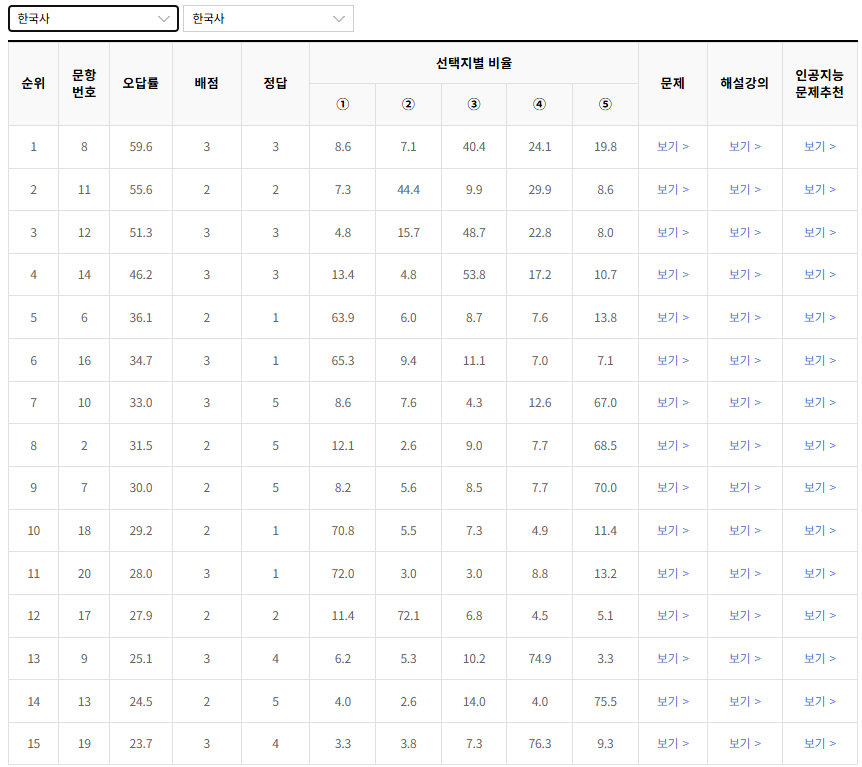Viewport: 862px width, 767px height.
Task: View 문제 for question 6 in rank 5
Action: point(673,317)
